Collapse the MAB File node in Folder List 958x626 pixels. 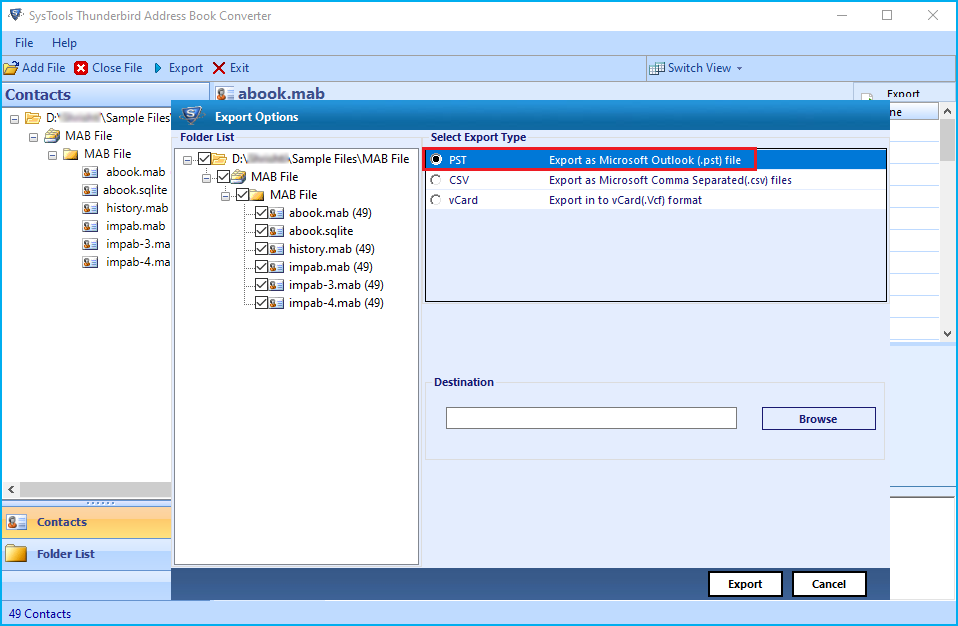(207, 177)
